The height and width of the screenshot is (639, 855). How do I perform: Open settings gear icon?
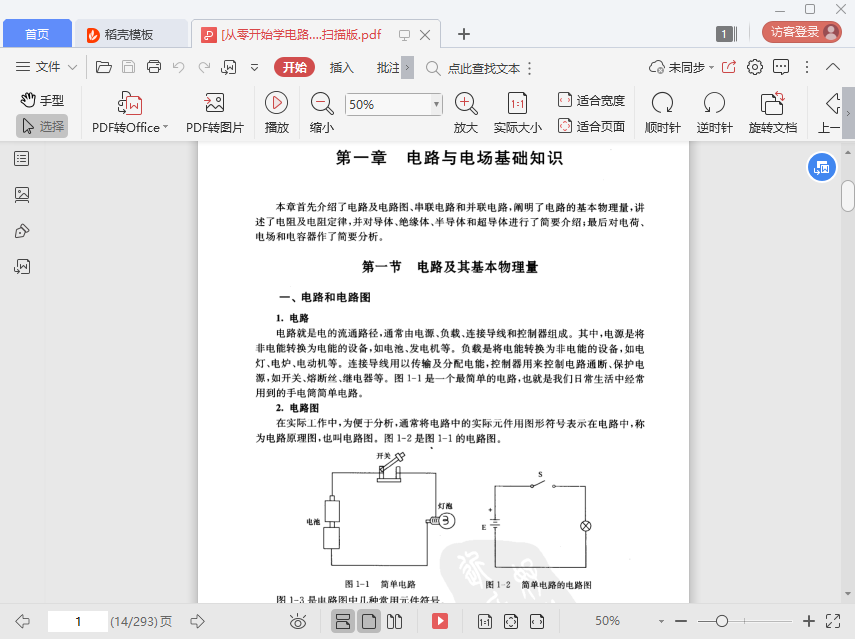755,67
